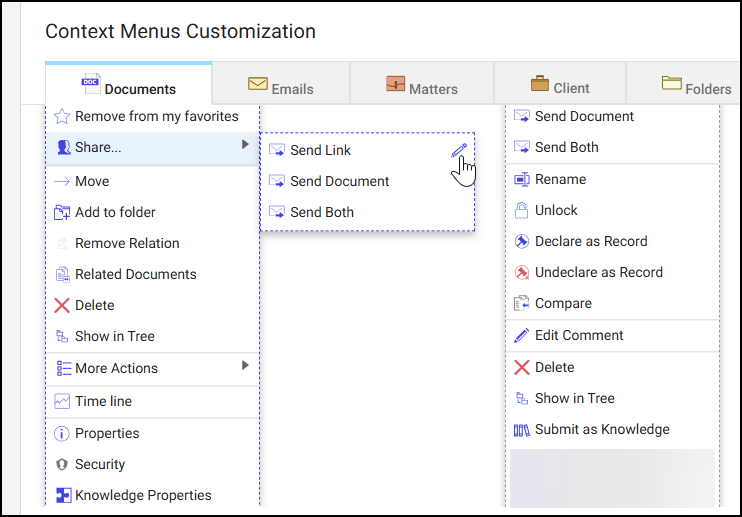Choose Submit as Knowledge in the right panel
This screenshot has height=517, width=742.
tap(612, 429)
